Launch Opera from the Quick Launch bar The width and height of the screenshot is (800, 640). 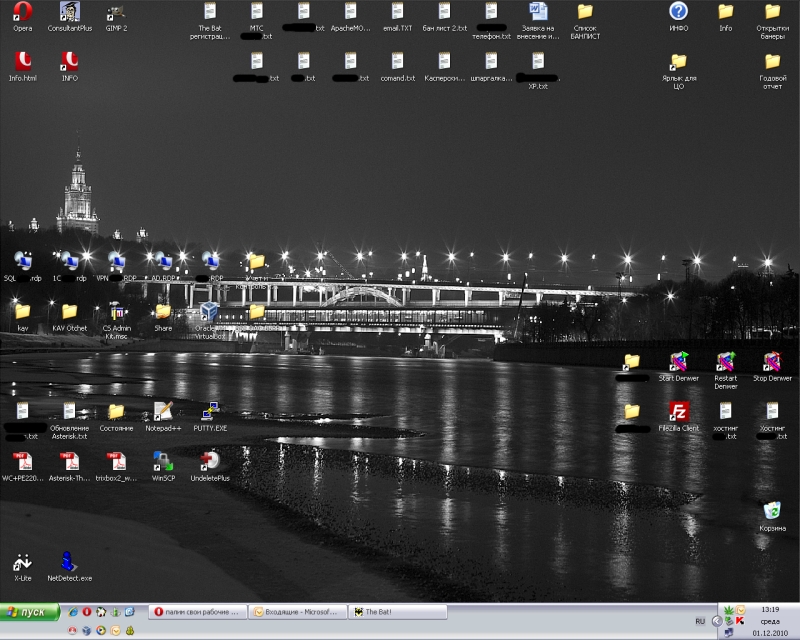(87, 611)
